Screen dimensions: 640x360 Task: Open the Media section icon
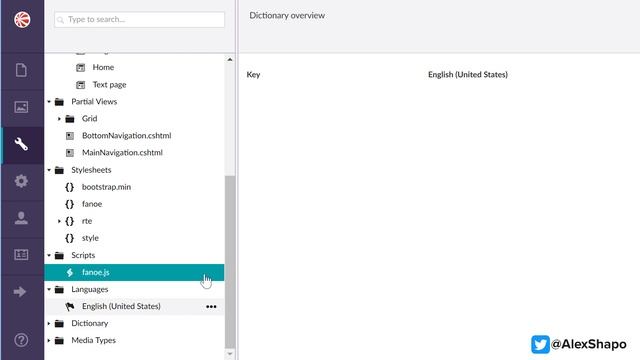tap(21, 107)
